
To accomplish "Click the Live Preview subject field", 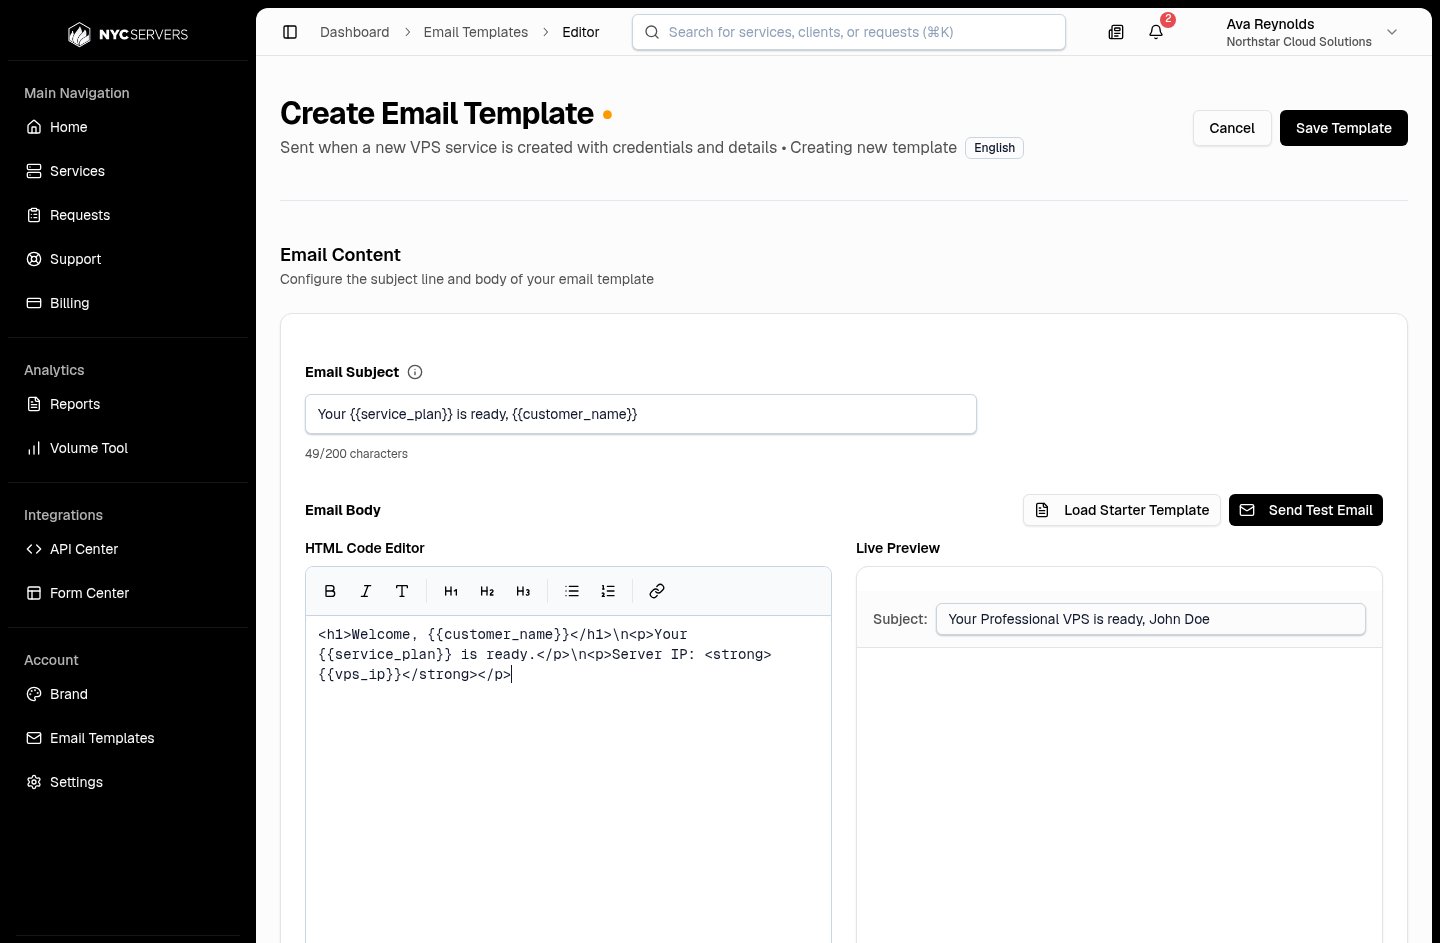I will click(1150, 619).
